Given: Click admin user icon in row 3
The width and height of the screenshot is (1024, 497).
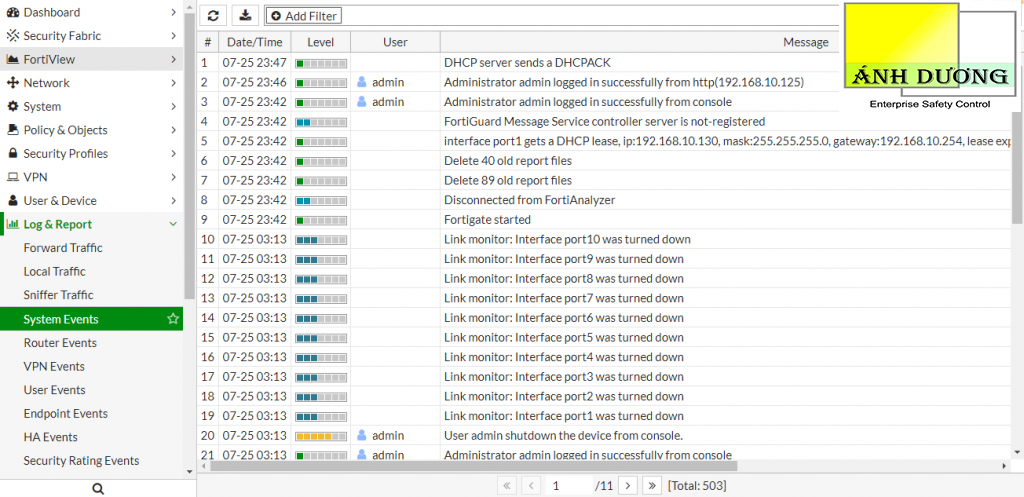Looking at the screenshot, I should point(362,102).
